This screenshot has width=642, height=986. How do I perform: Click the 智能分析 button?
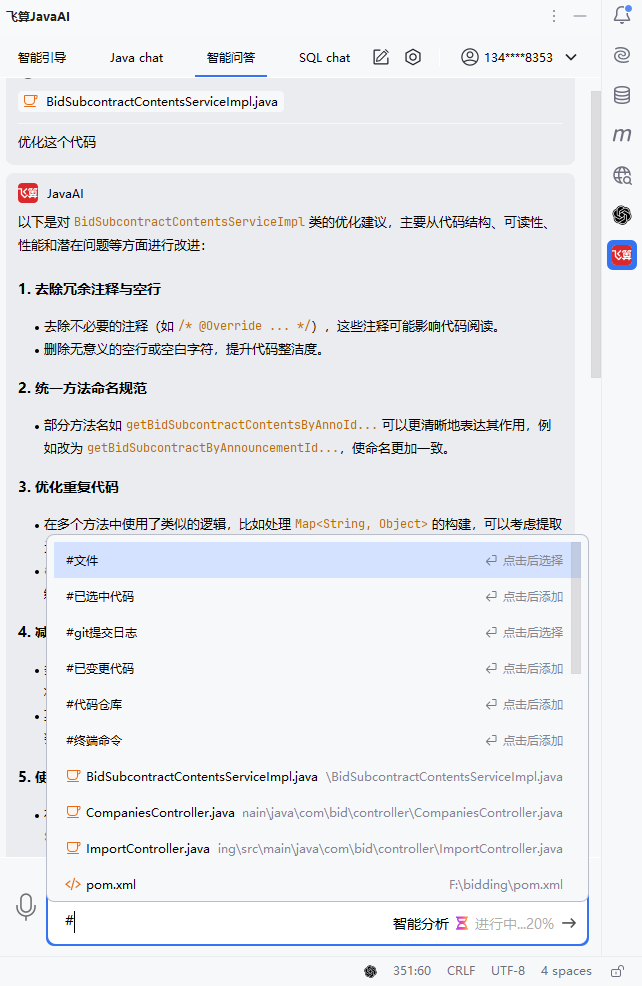[x=421, y=923]
